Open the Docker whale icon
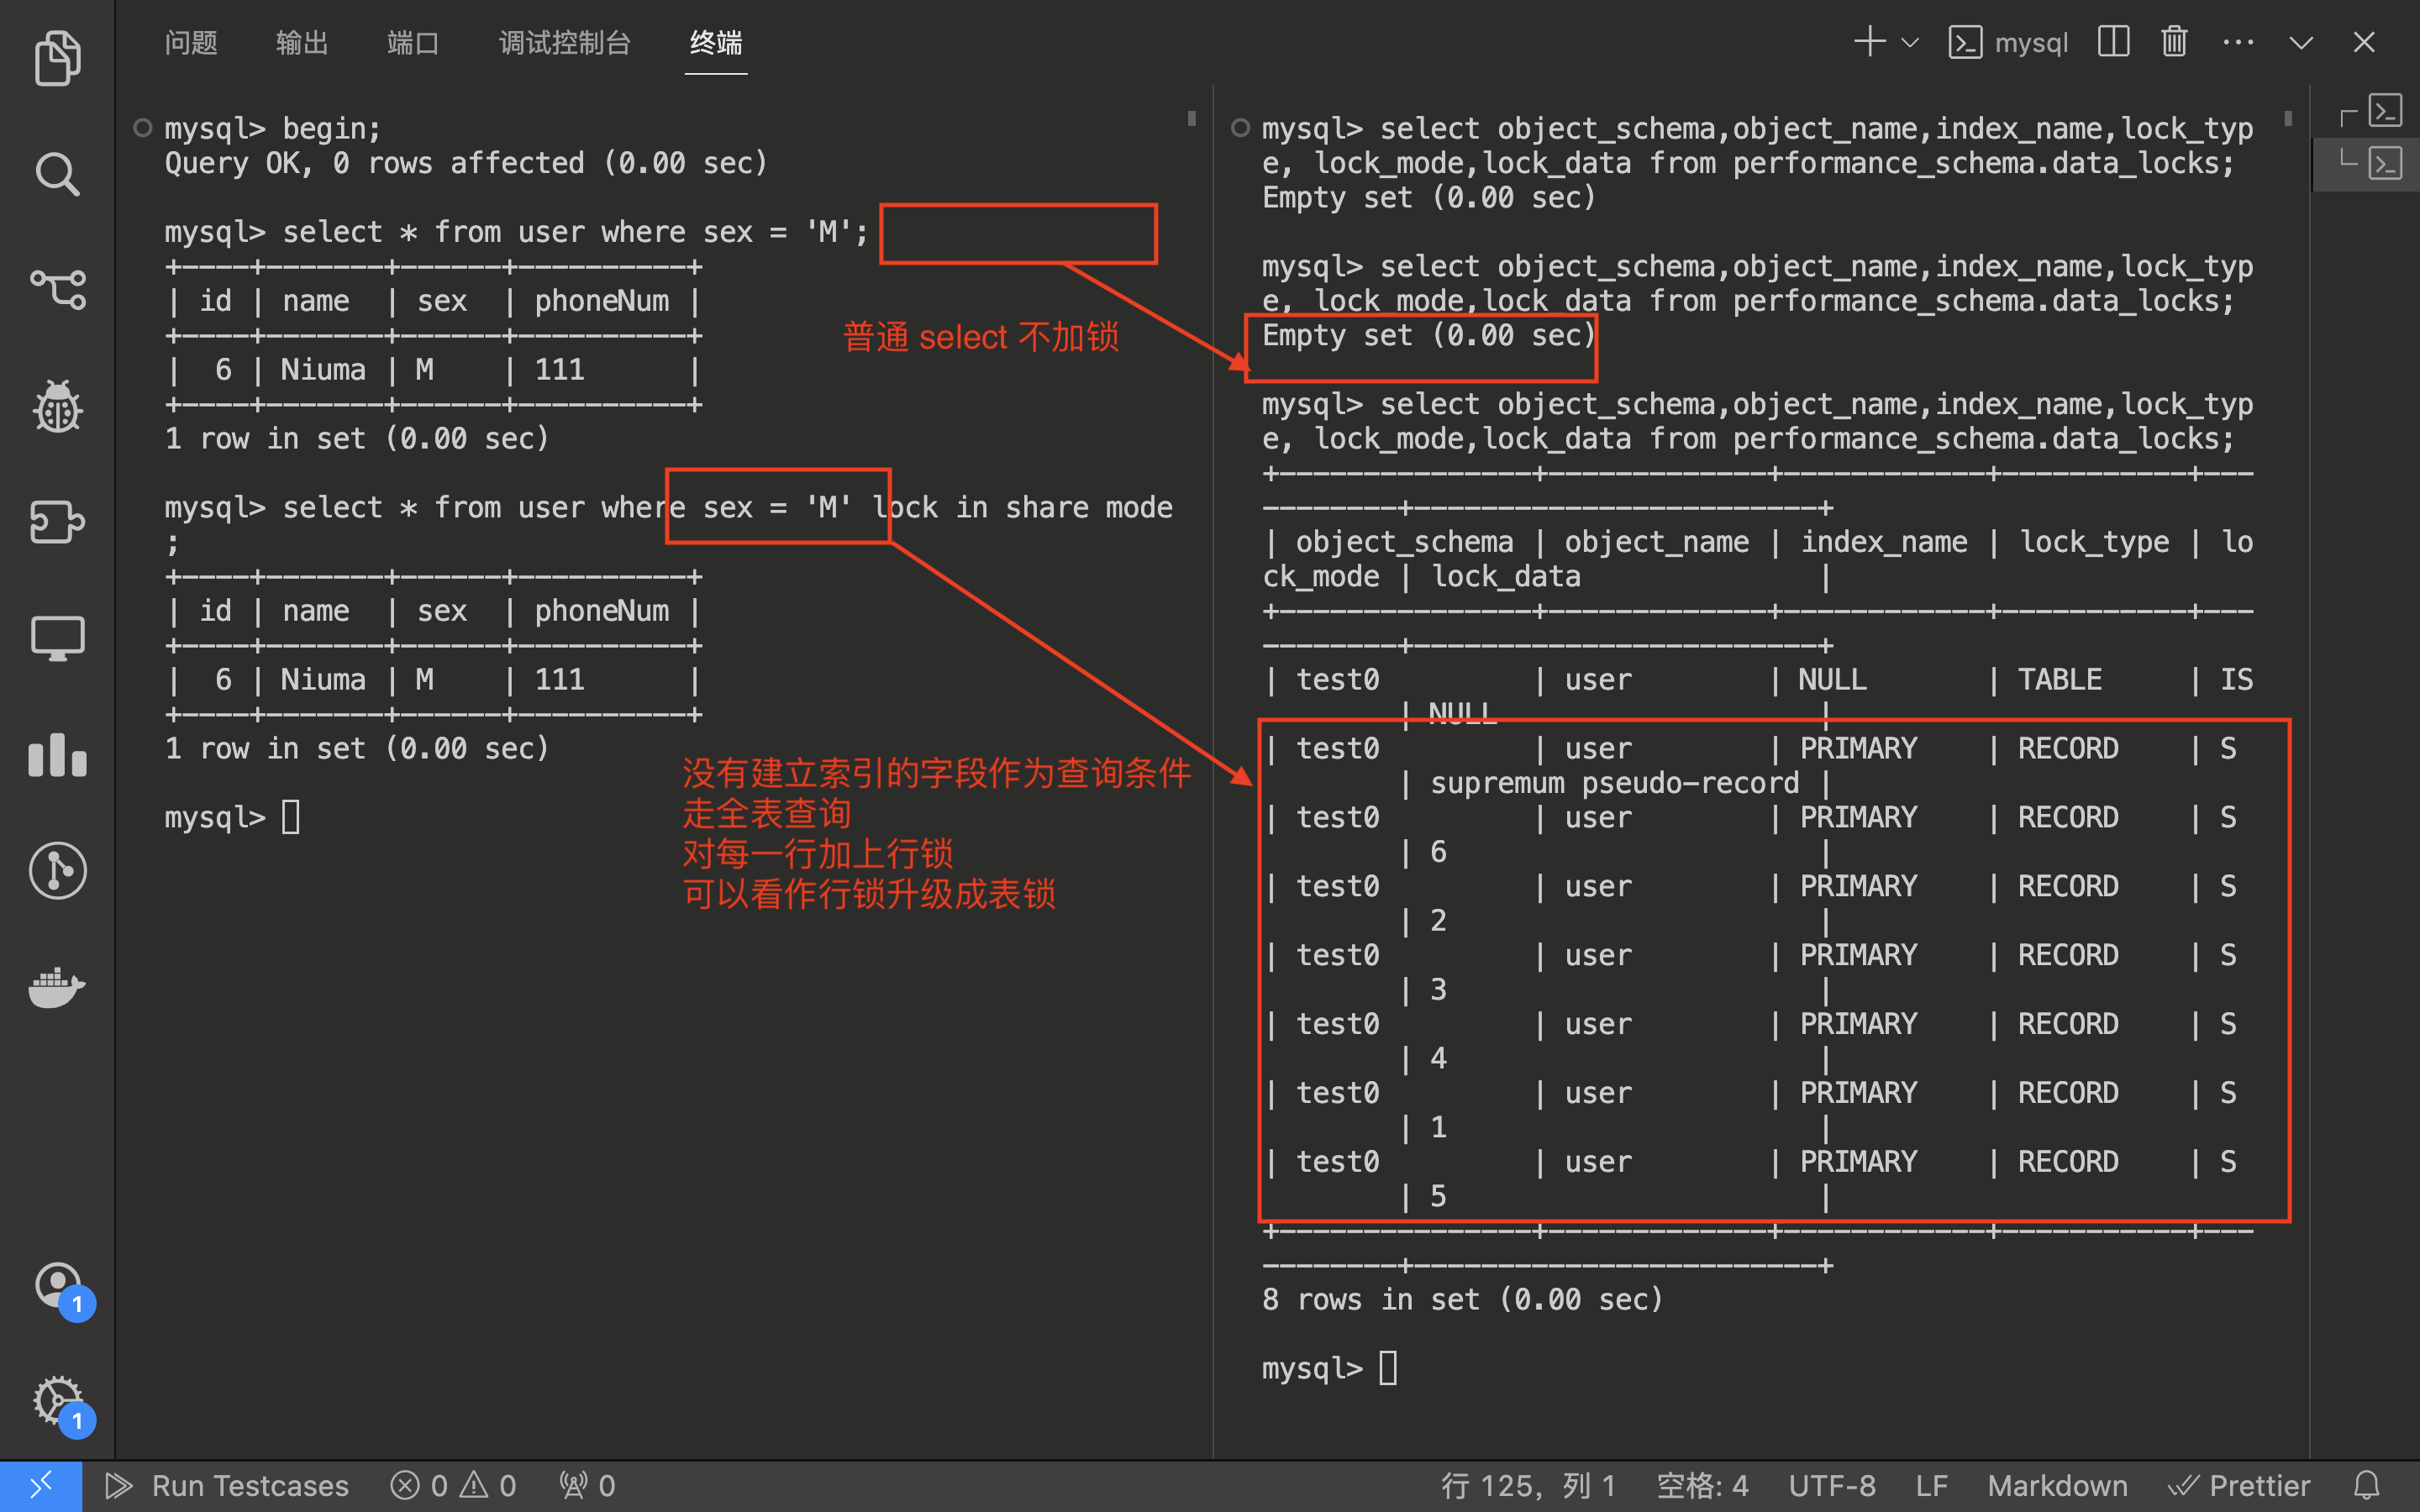 (x=57, y=987)
